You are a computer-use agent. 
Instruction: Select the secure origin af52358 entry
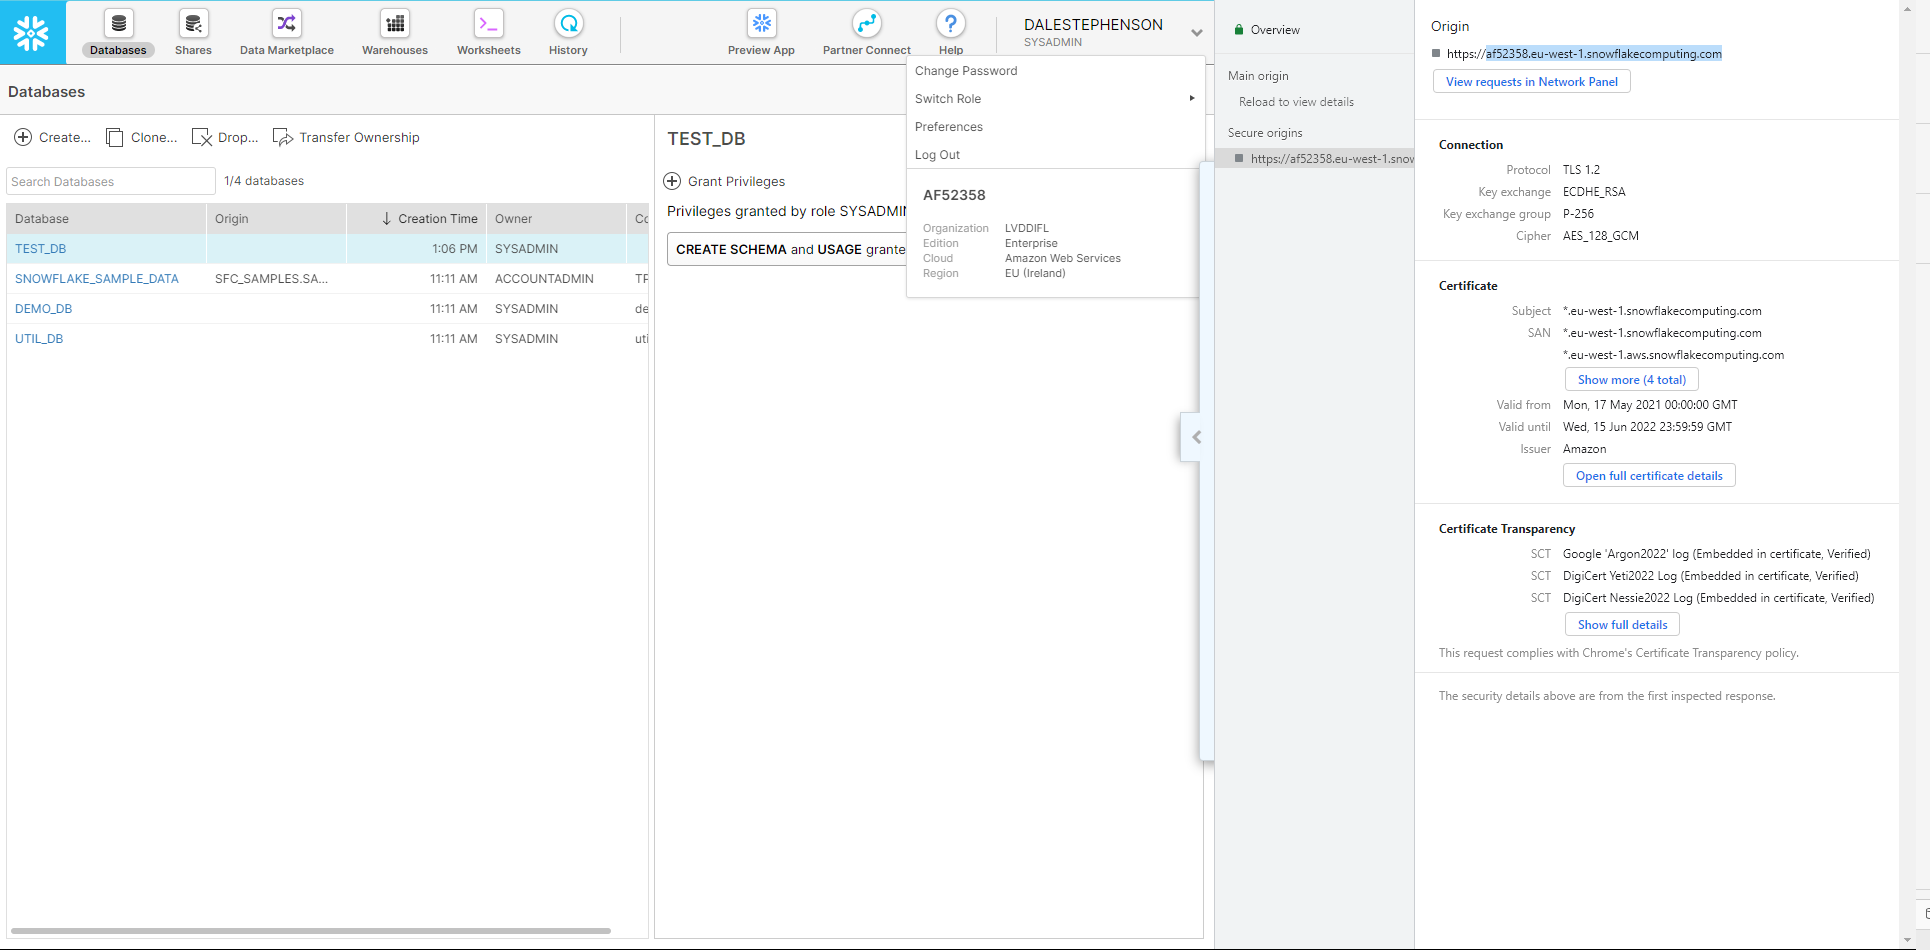point(1315,159)
